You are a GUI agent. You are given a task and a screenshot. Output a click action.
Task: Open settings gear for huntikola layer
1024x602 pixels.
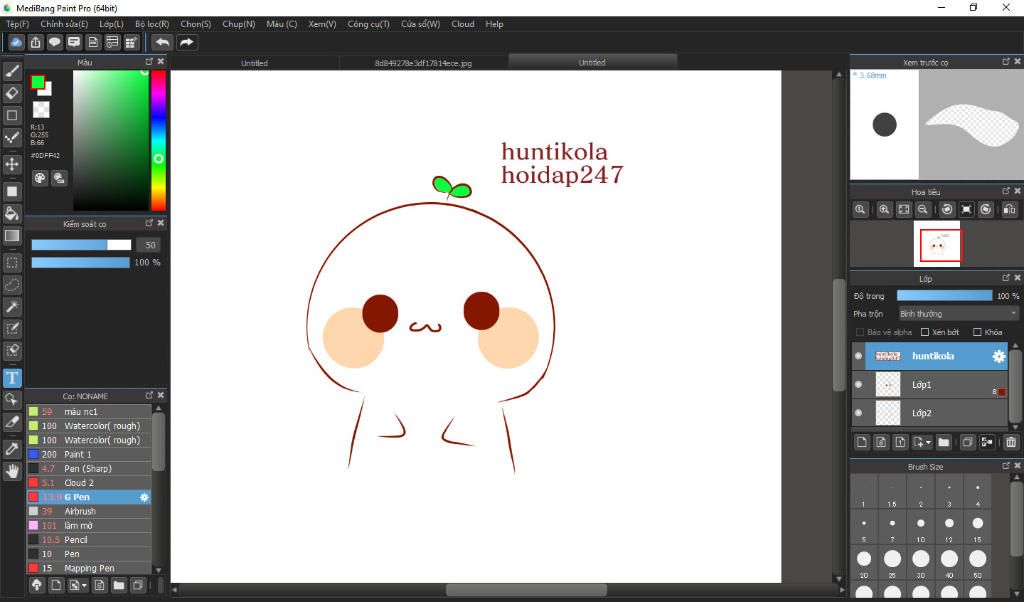[x=999, y=356]
